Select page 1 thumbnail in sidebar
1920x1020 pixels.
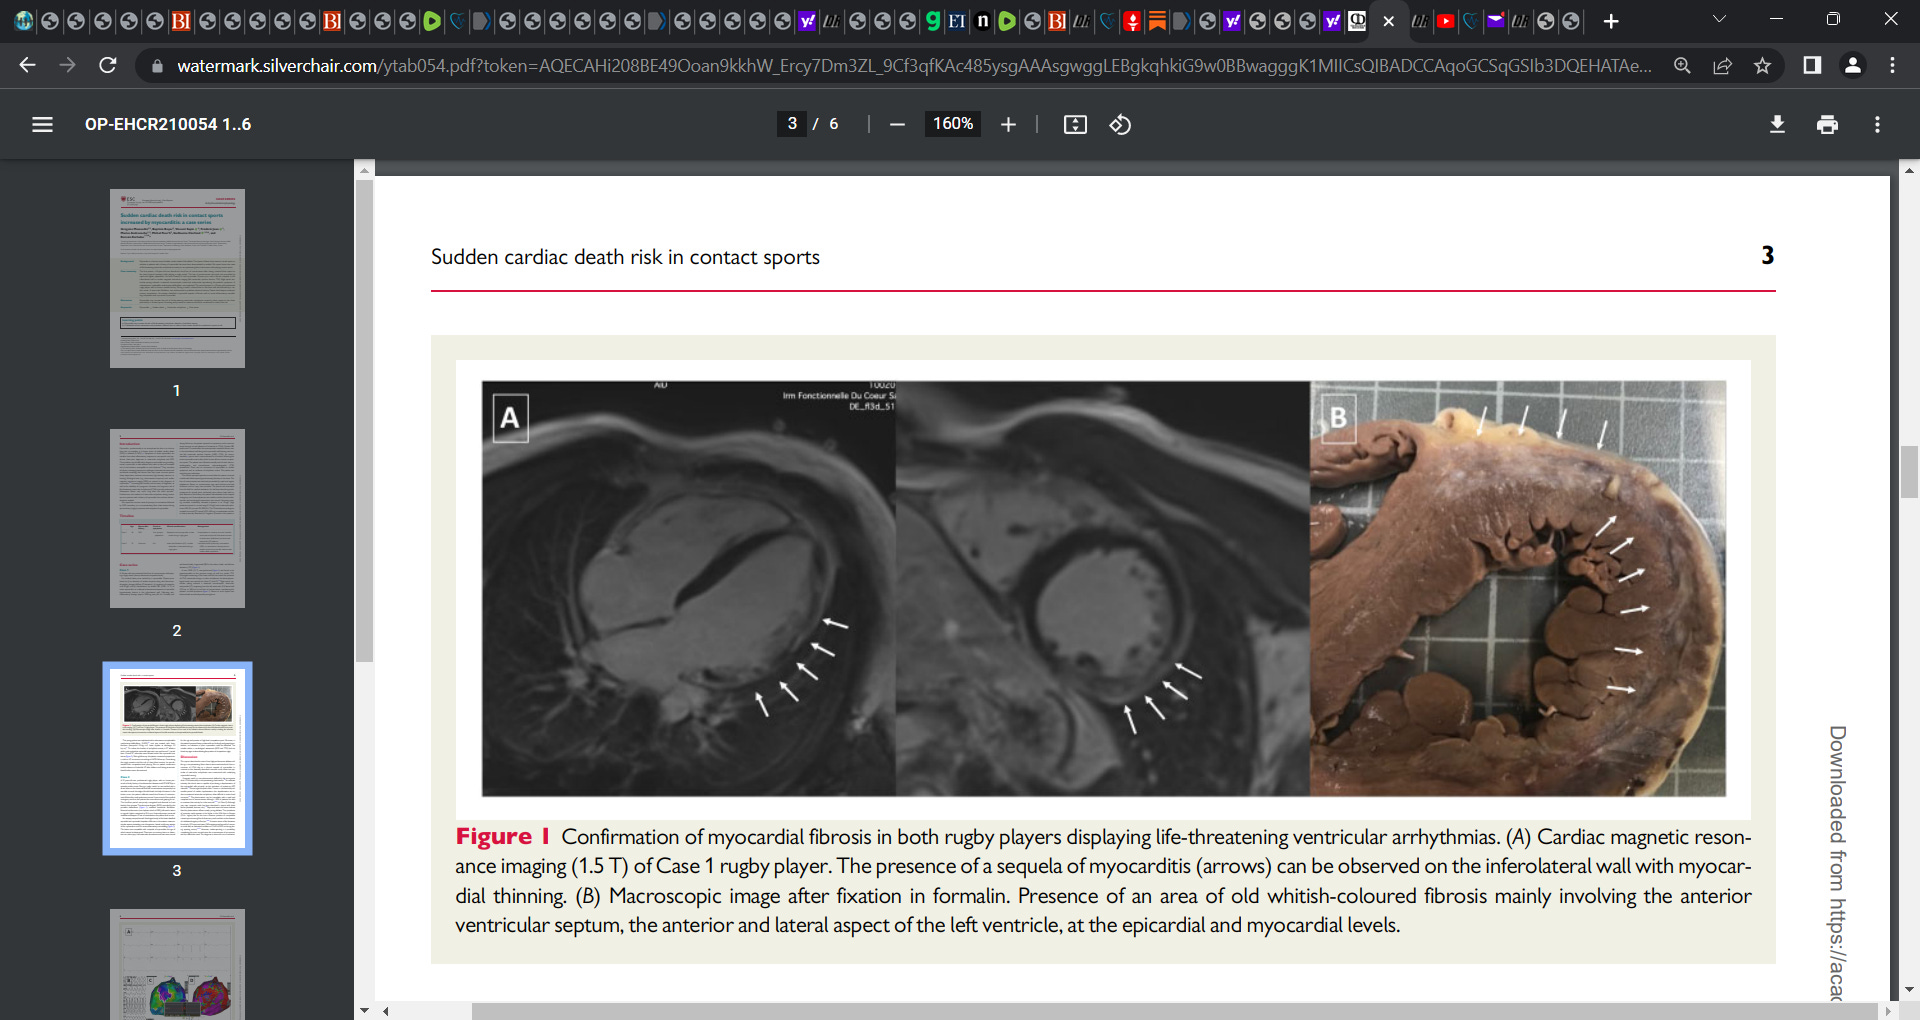pyautogui.click(x=177, y=278)
